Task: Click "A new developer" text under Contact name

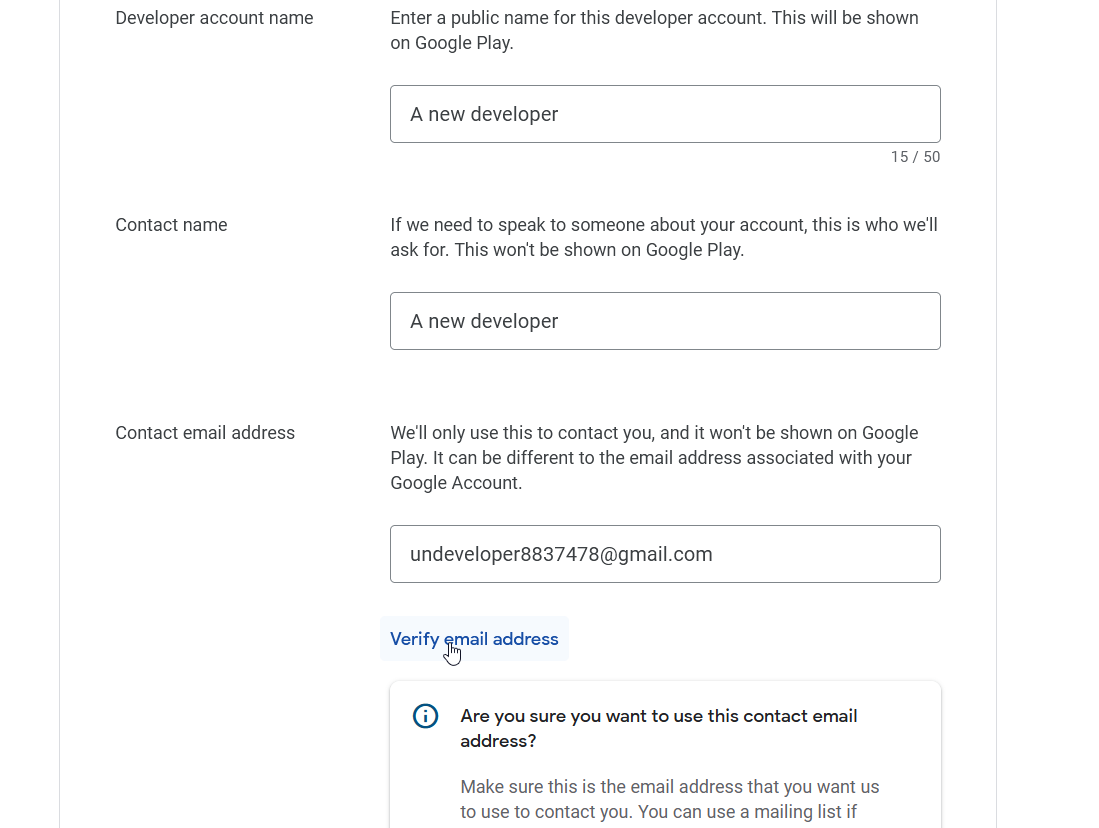Action: point(484,321)
